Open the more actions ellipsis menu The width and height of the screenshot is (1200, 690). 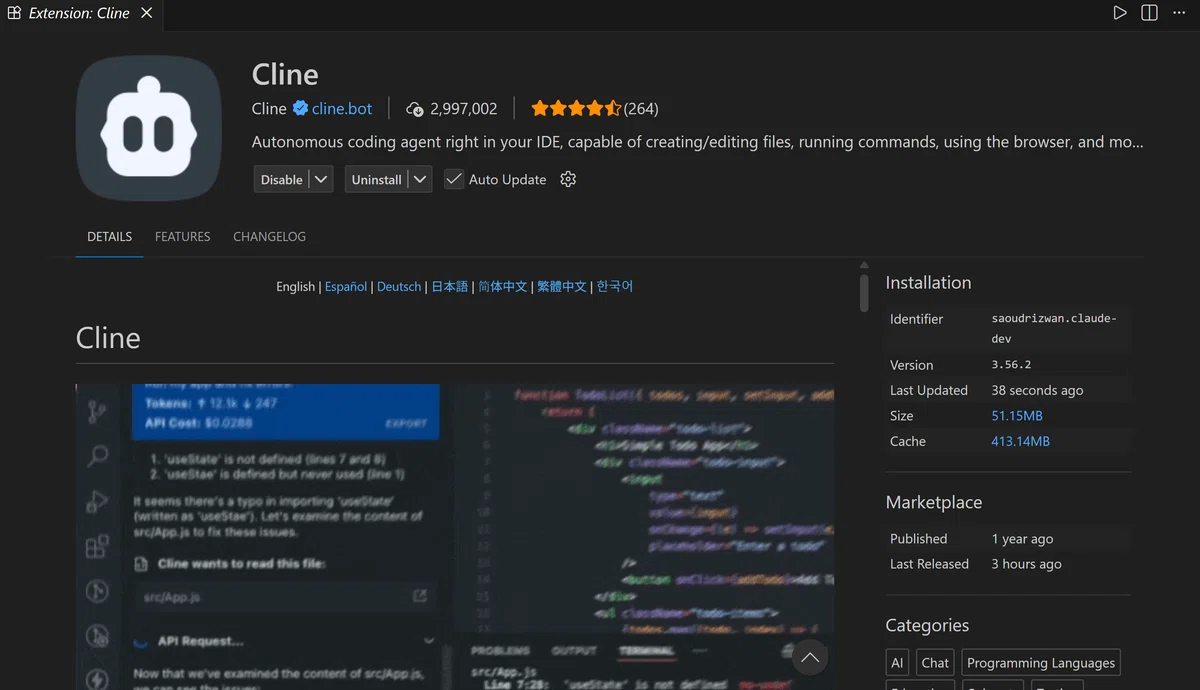1180,13
